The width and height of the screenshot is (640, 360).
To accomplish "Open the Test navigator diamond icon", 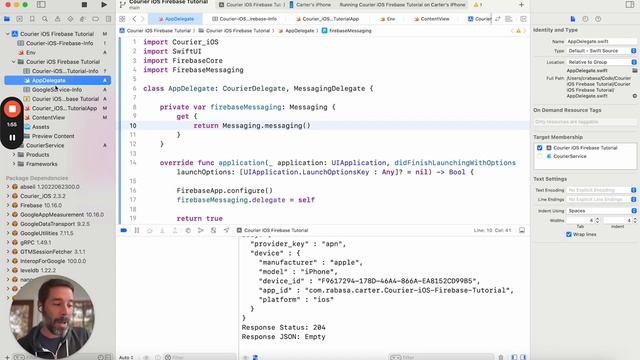I will click(70, 19).
